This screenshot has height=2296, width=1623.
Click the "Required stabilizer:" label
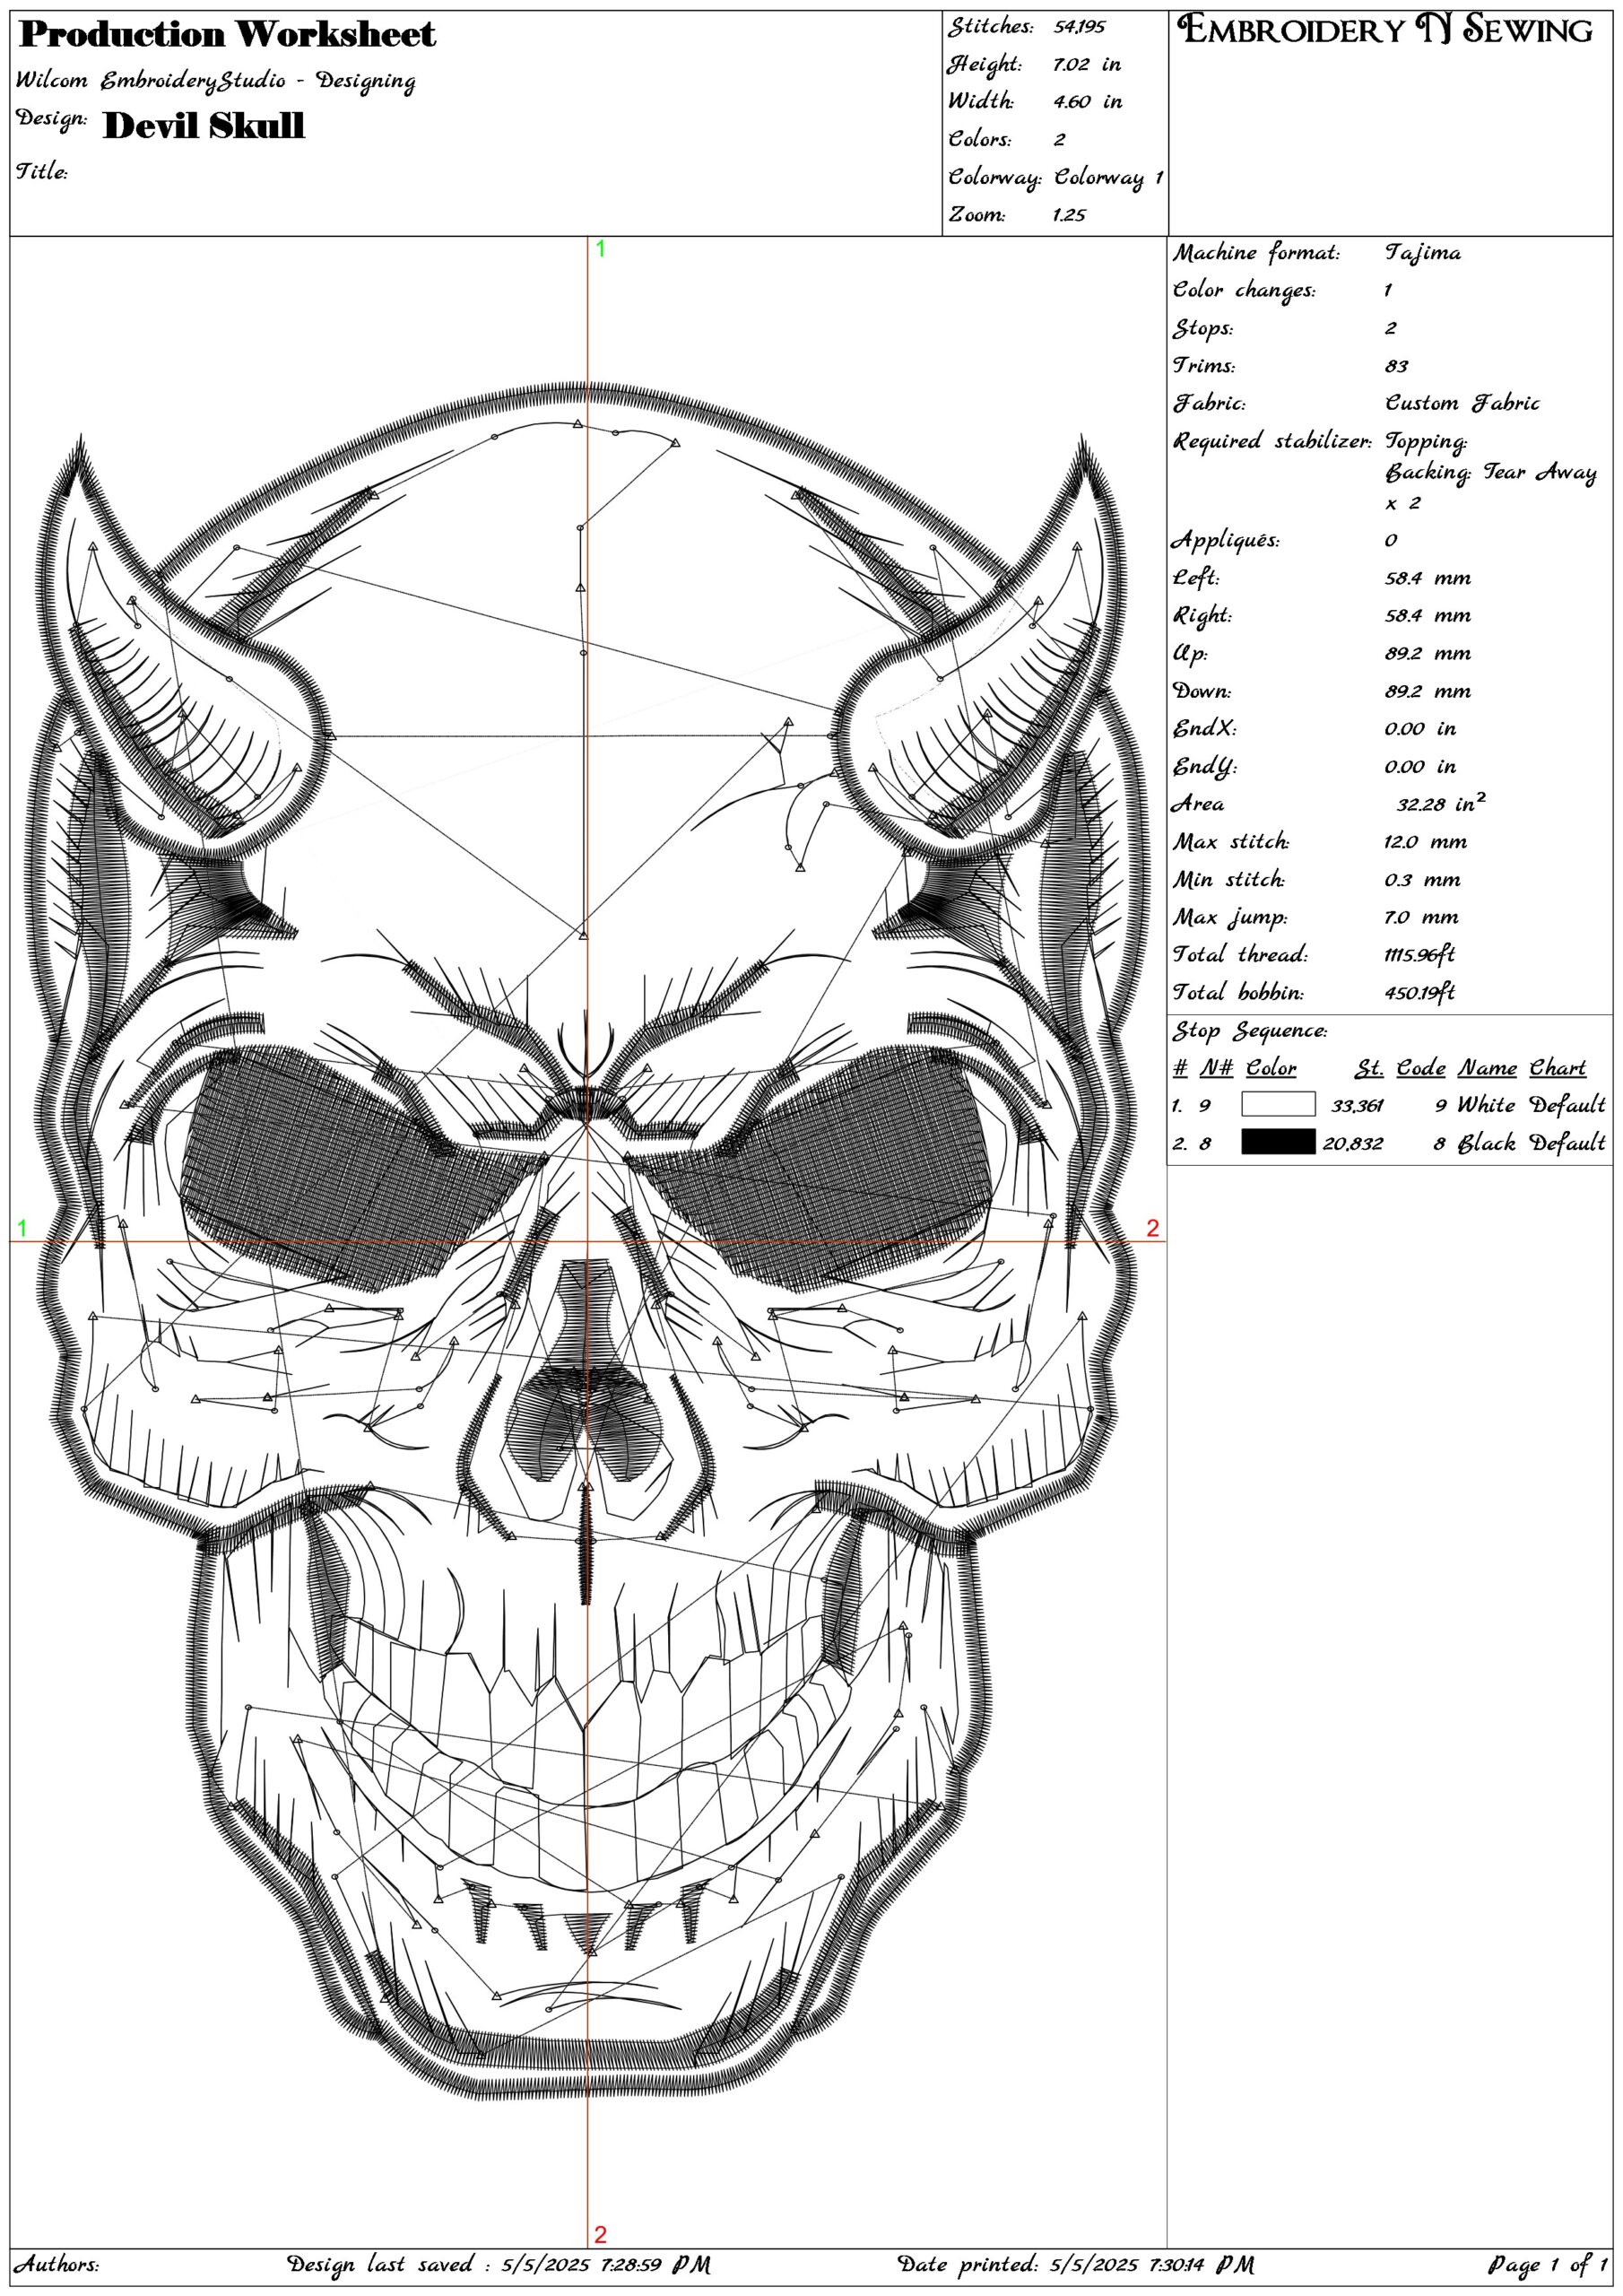(x=1272, y=441)
